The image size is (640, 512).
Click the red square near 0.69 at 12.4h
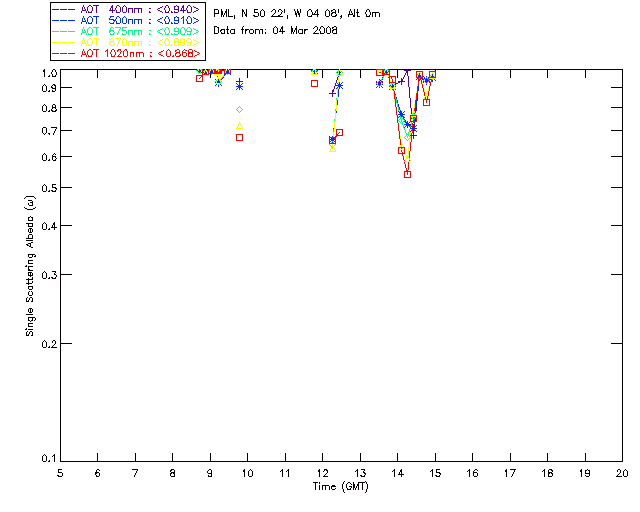click(339, 133)
